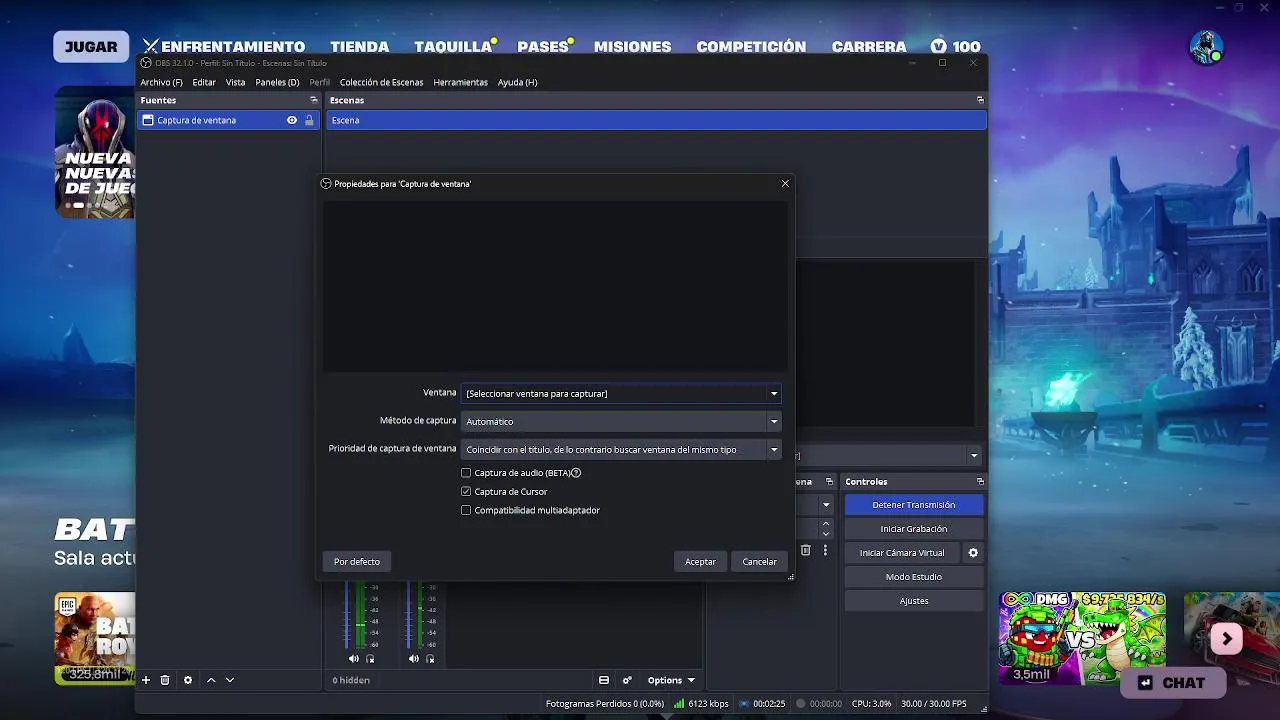
Task: Add a new source with the plus icon
Action: pyautogui.click(x=146, y=680)
